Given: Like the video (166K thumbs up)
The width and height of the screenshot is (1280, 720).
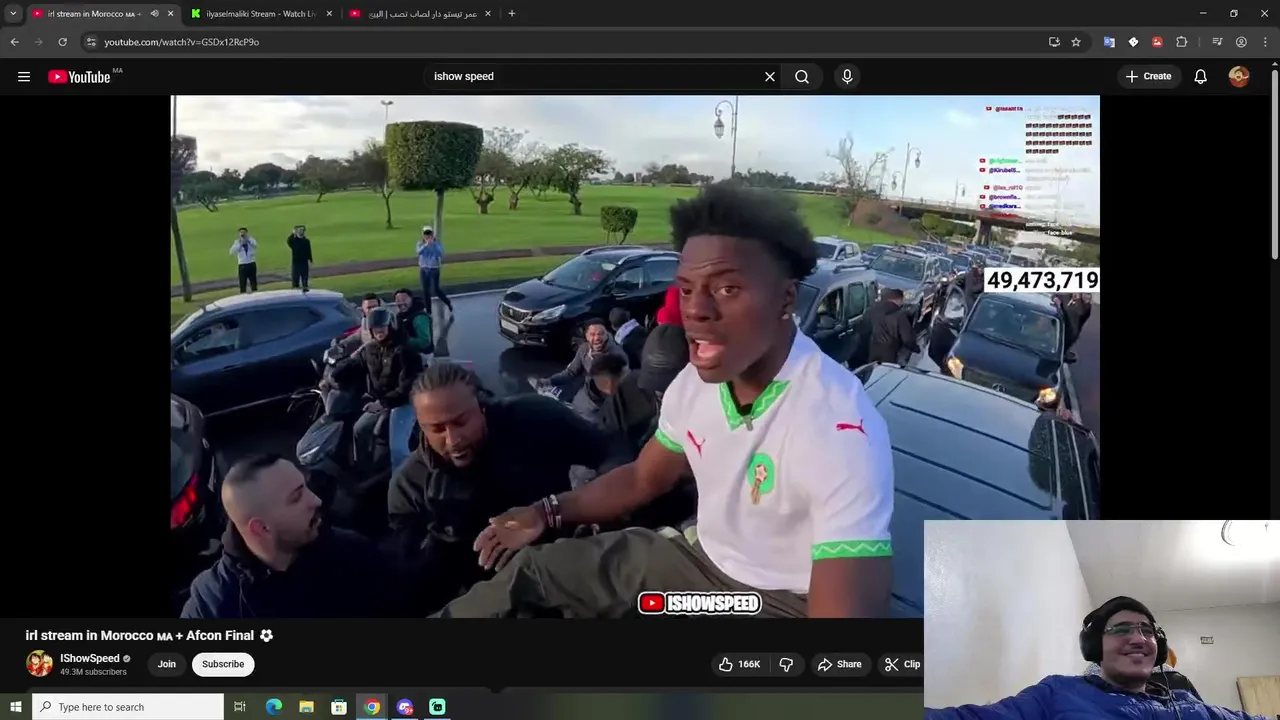Looking at the screenshot, I should click(x=739, y=664).
